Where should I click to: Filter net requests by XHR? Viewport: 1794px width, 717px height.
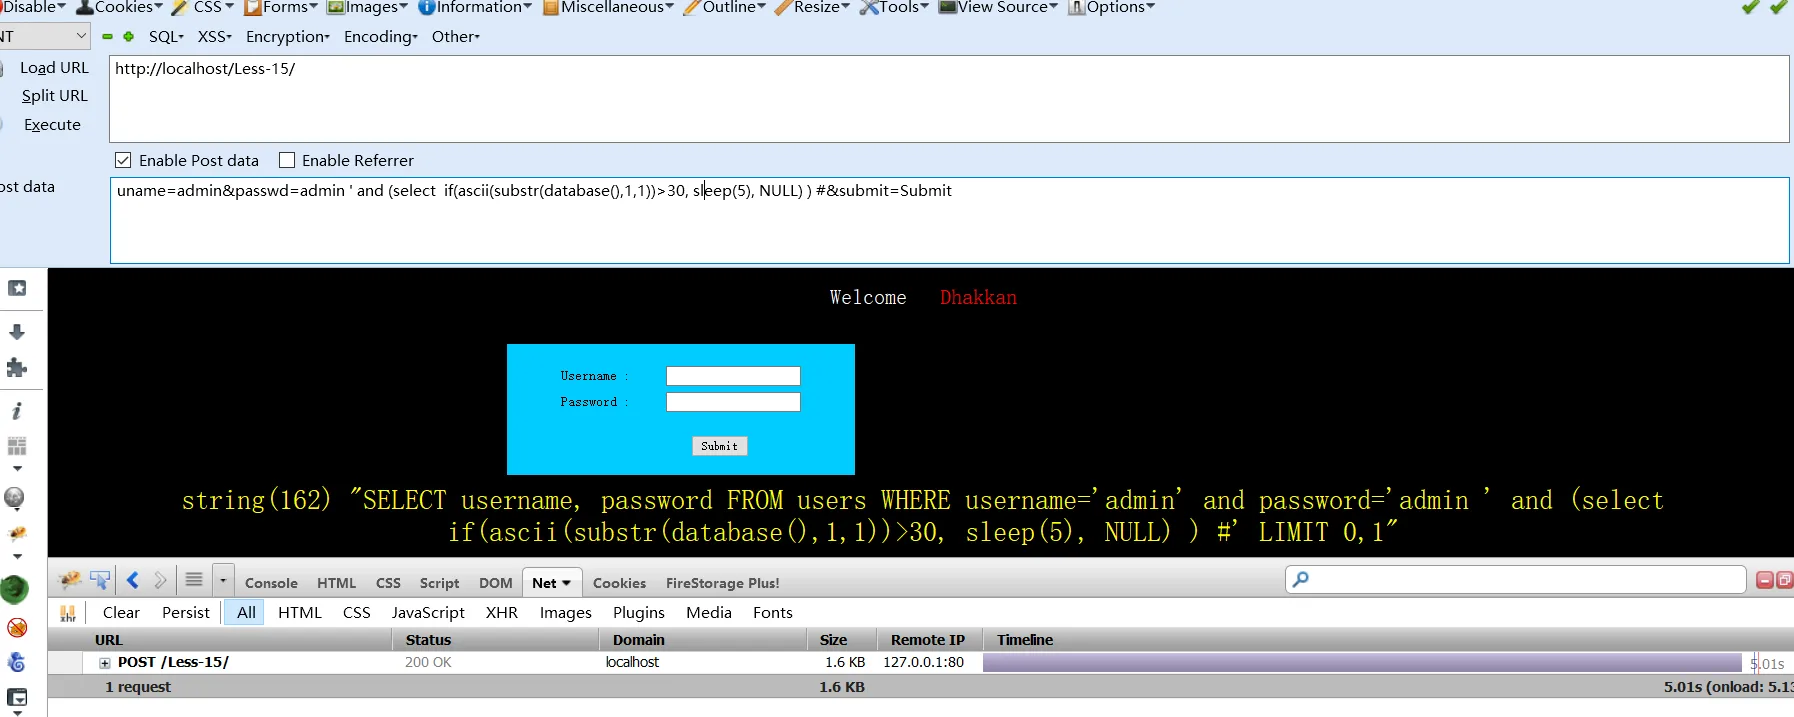click(502, 613)
